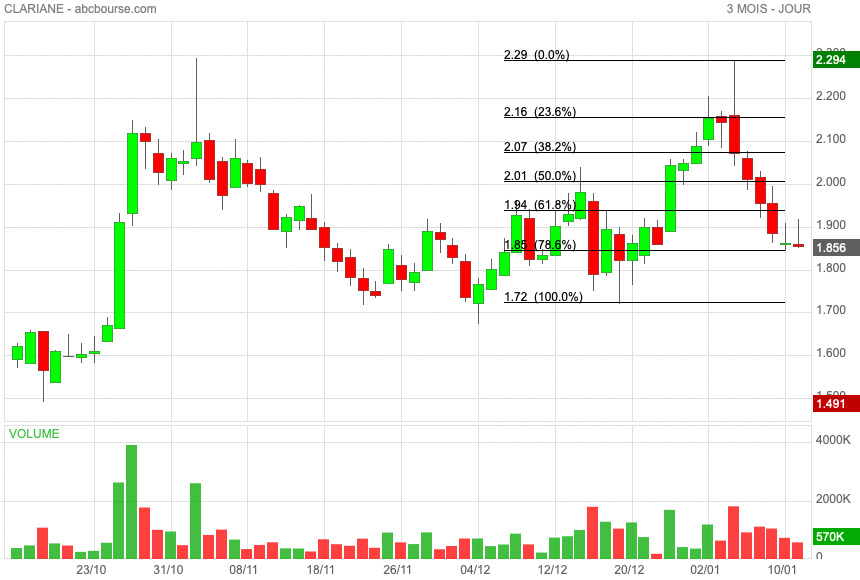This screenshot has height=580, width=860.
Task: Click the 2.200 price axis value
Action: [831, 97]
